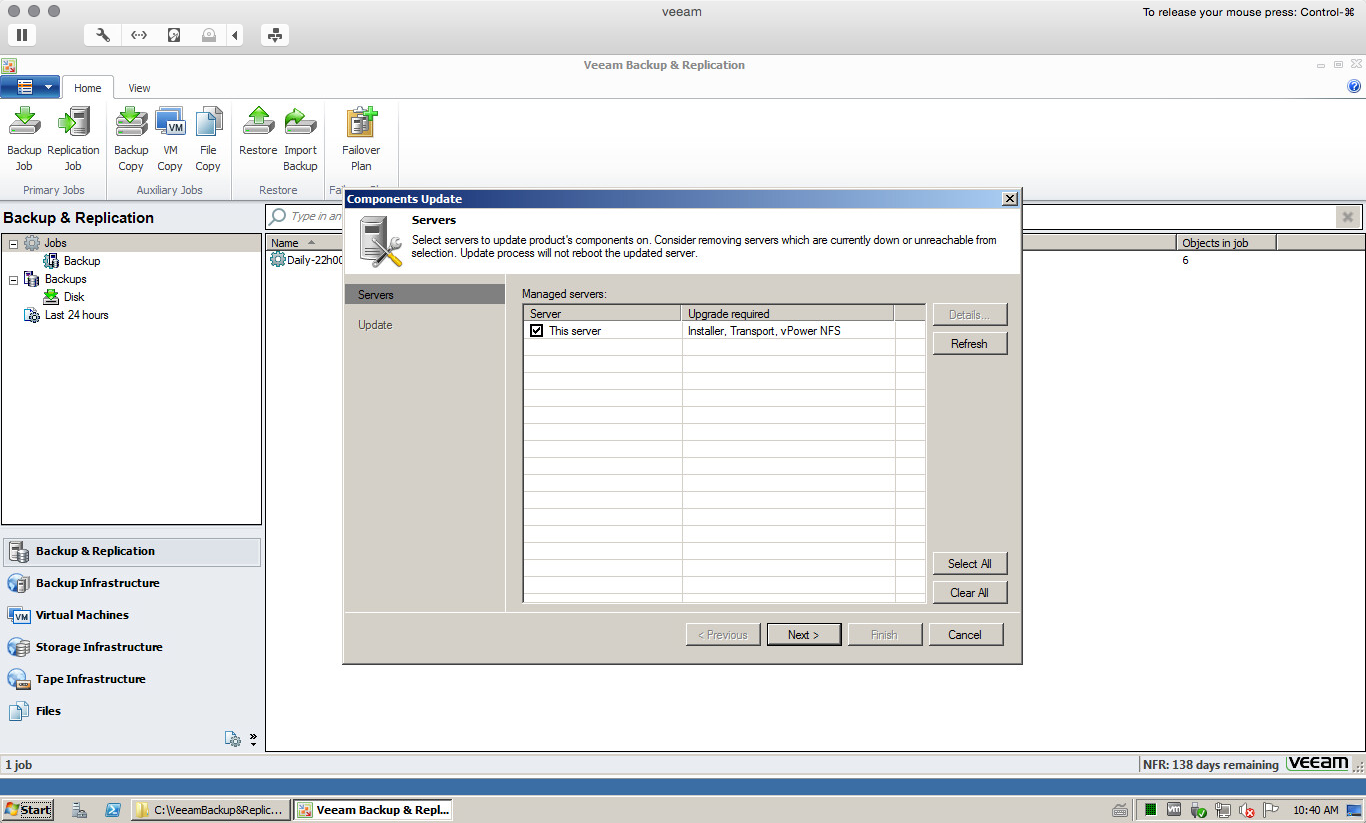This screenshot has width=1366, height=823.
Task: Click the File Copy icon
Action: (208, 123)
